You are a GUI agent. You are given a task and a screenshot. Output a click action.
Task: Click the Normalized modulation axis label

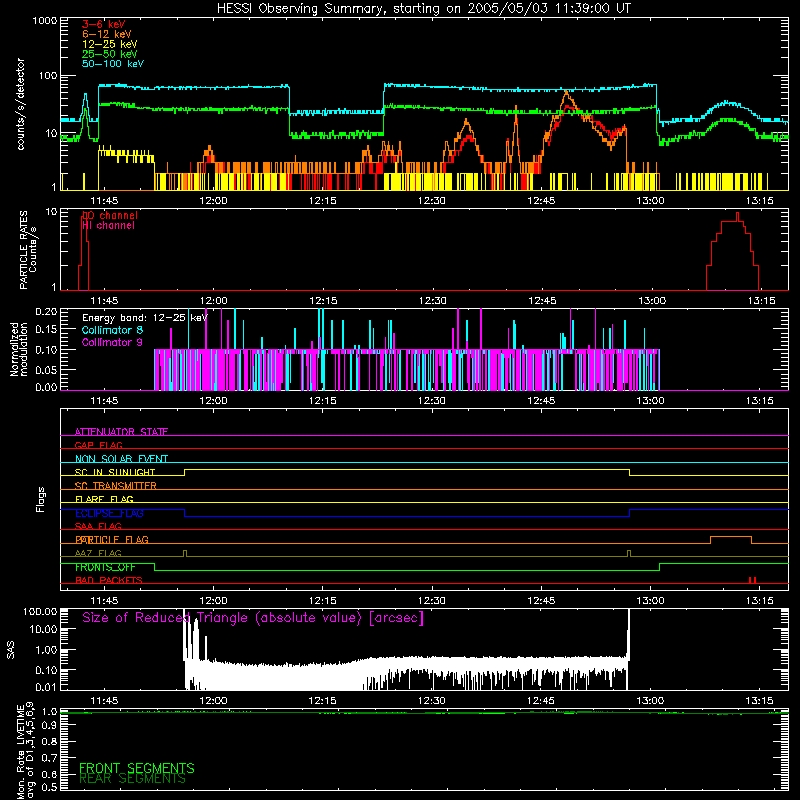[19, 349]
